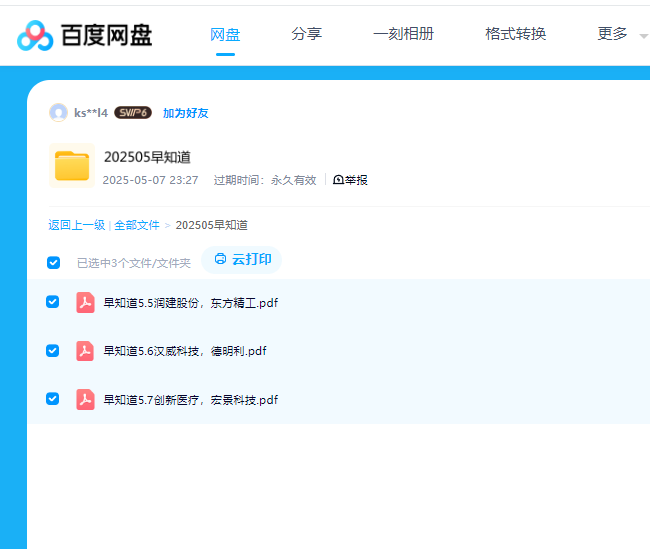Go to the 一刻相册 tab
Viewport: 650px width, 549px height.
[x=403, y=34]
